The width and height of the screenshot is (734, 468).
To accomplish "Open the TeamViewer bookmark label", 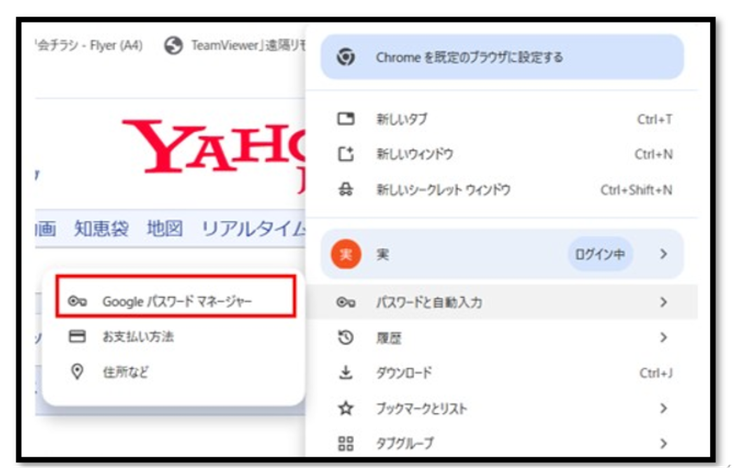I will (x=248, y=45).
